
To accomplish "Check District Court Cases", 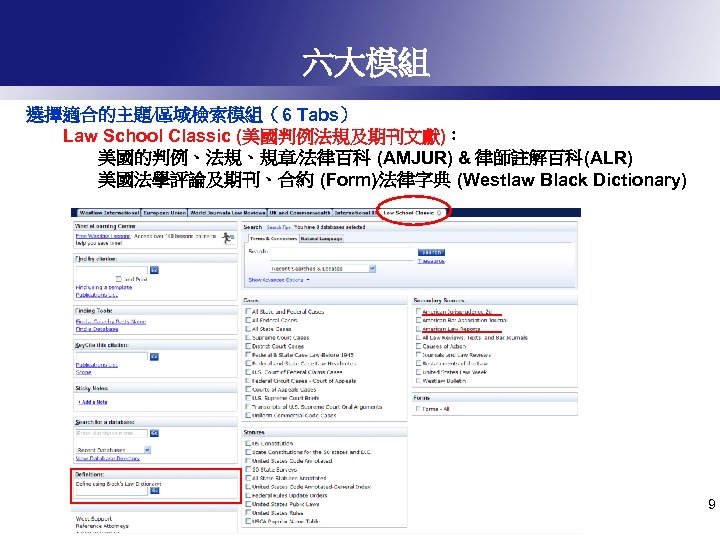I will [x=248, y=346].
